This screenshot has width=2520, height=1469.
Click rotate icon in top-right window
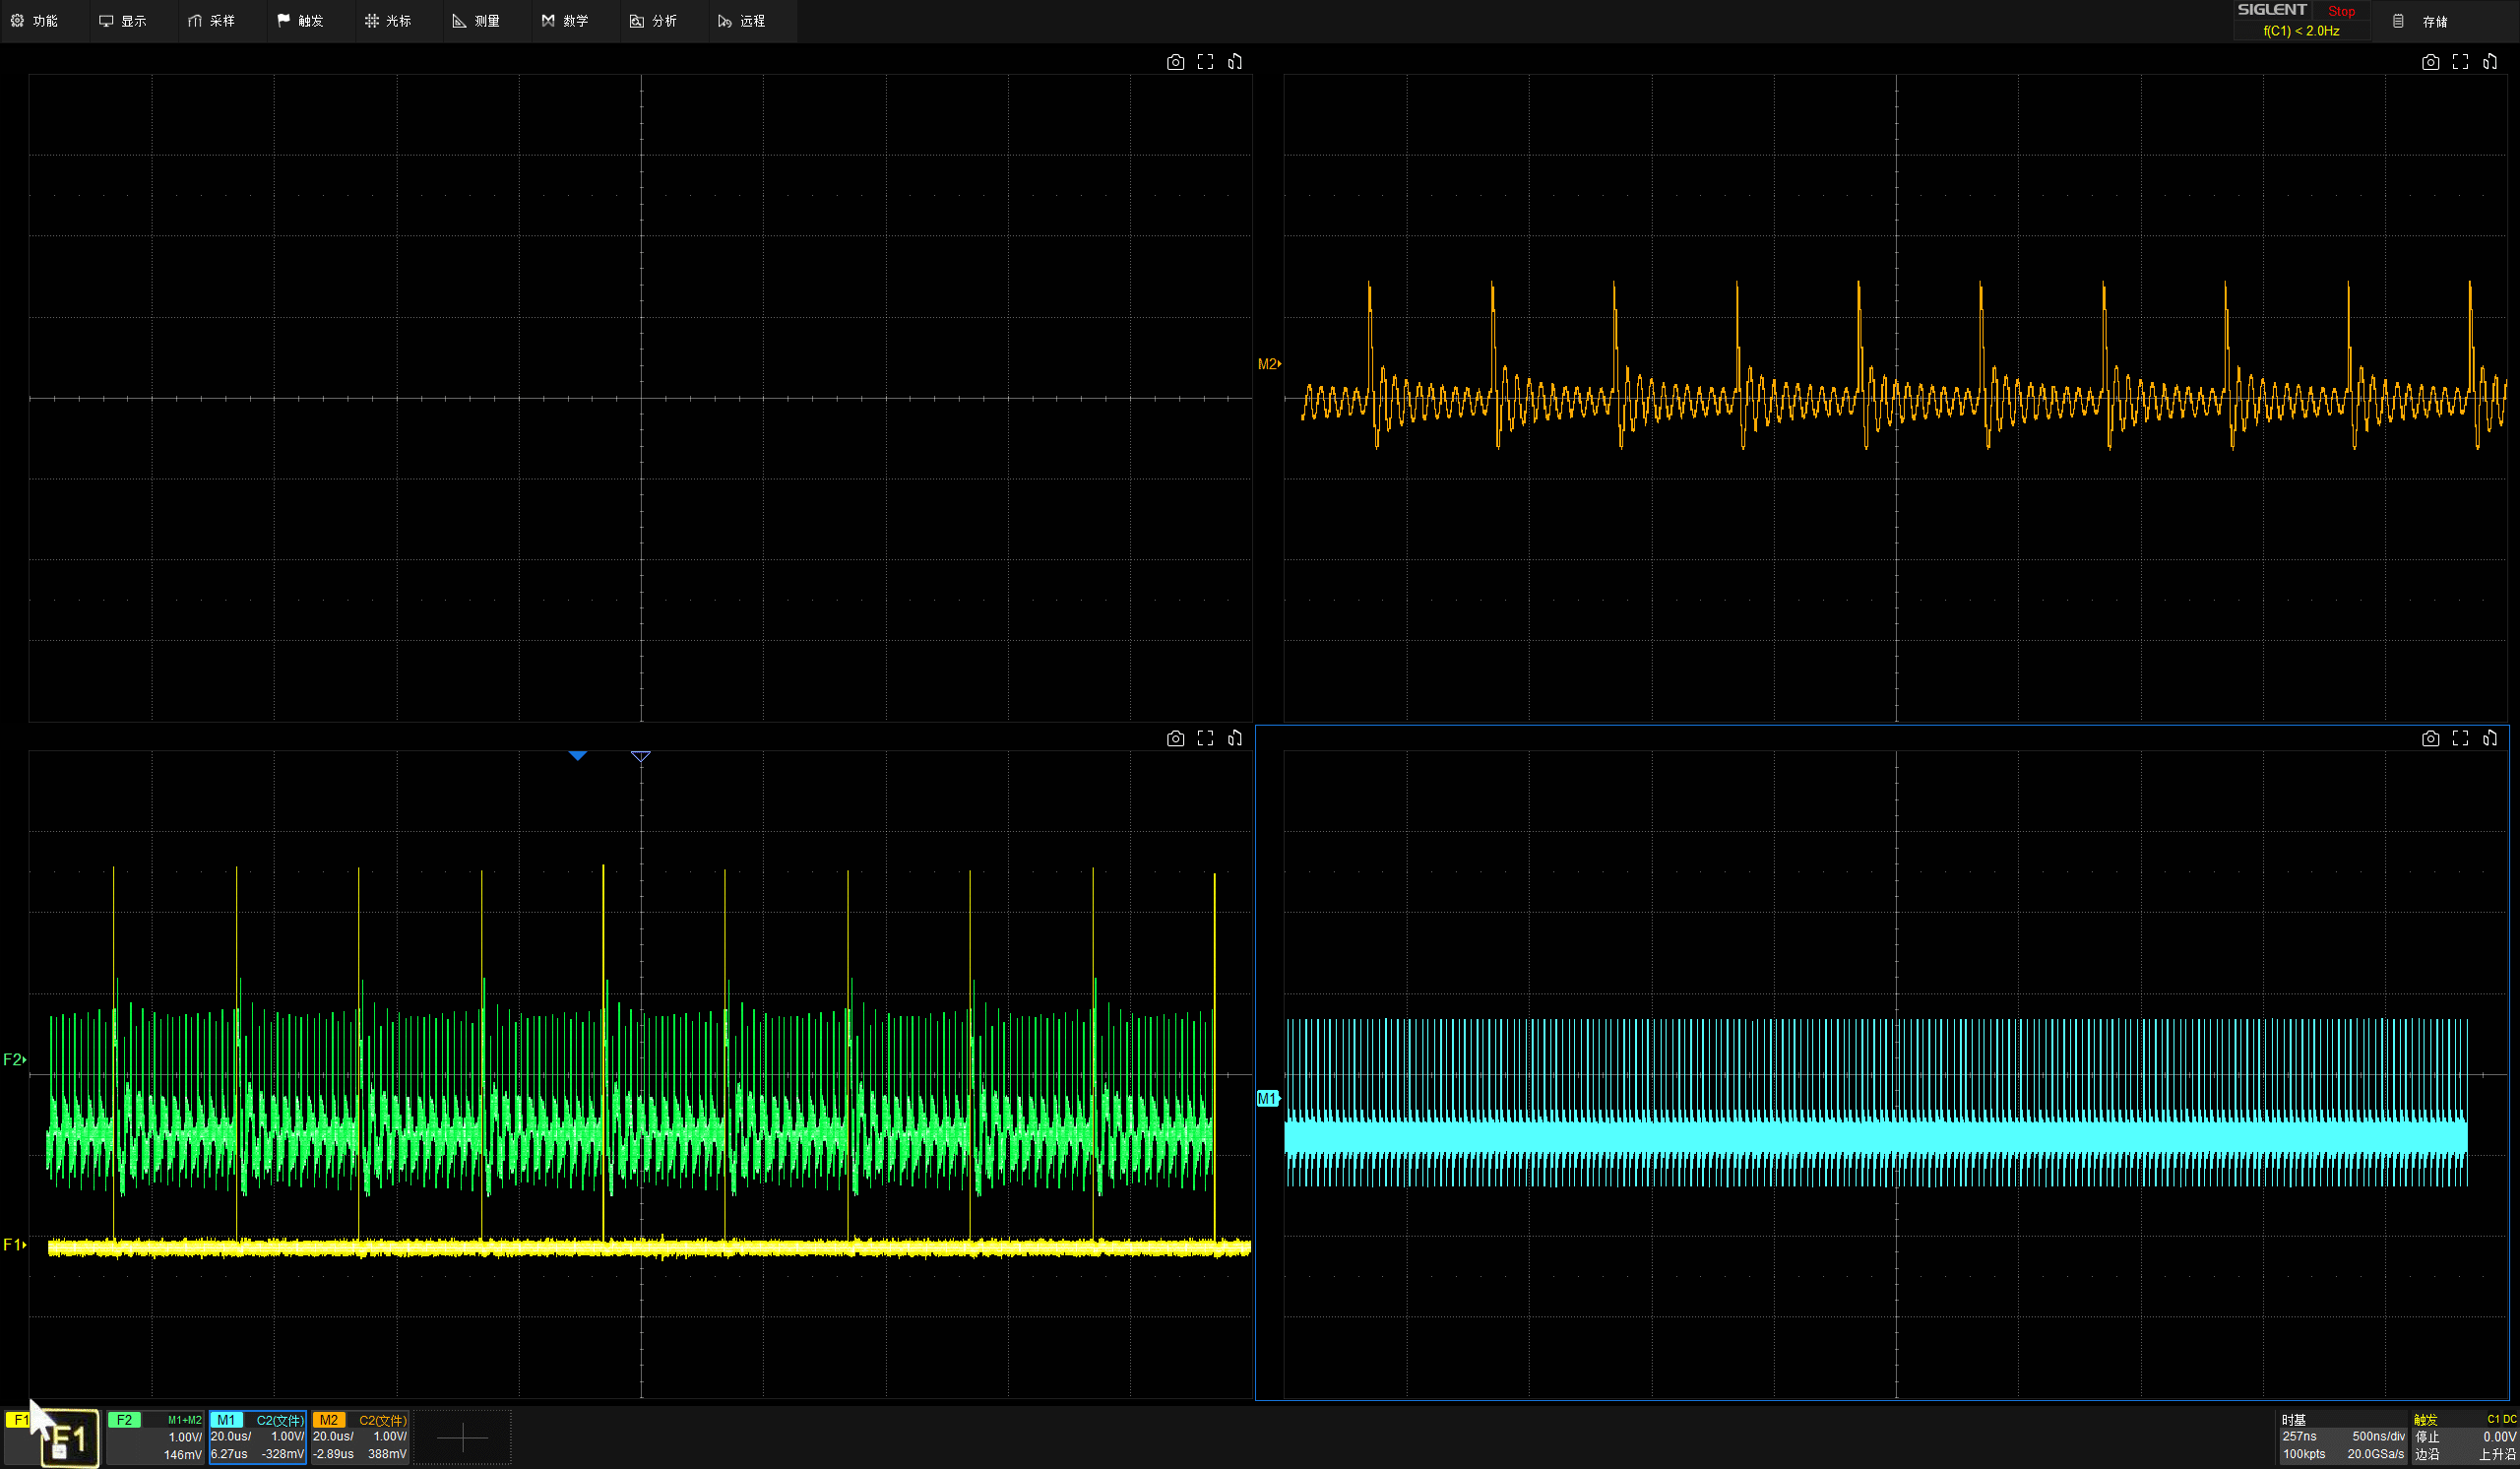2490,62
